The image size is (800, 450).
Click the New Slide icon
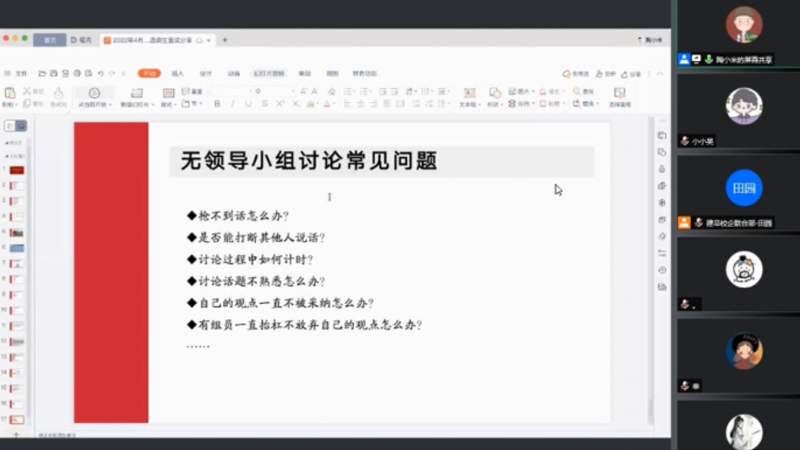[x=137, y=93]
